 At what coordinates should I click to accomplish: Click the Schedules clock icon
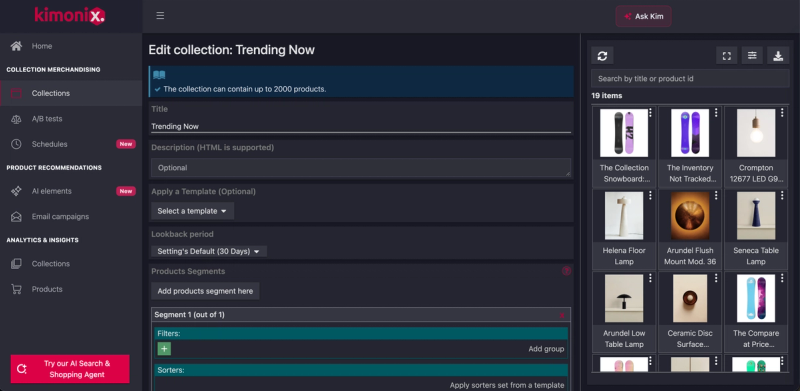(x=16, y=144)
